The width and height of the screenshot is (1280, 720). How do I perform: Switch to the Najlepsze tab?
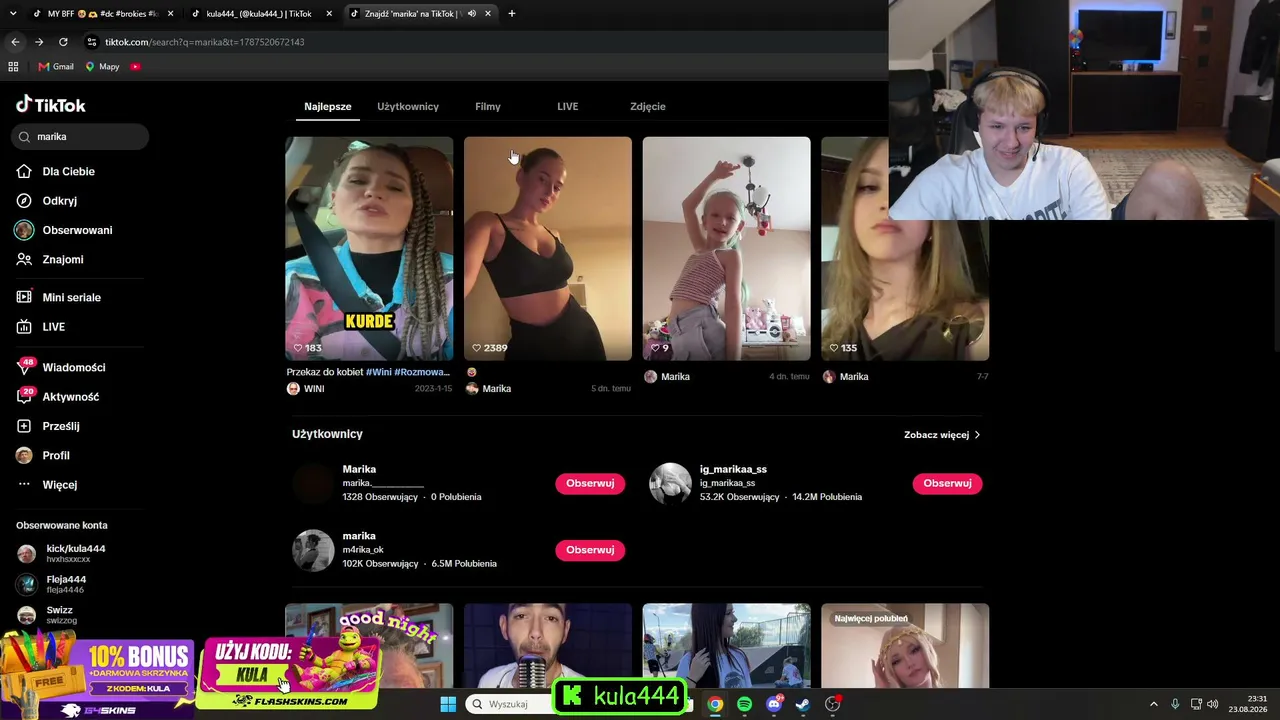click(328, 106)
